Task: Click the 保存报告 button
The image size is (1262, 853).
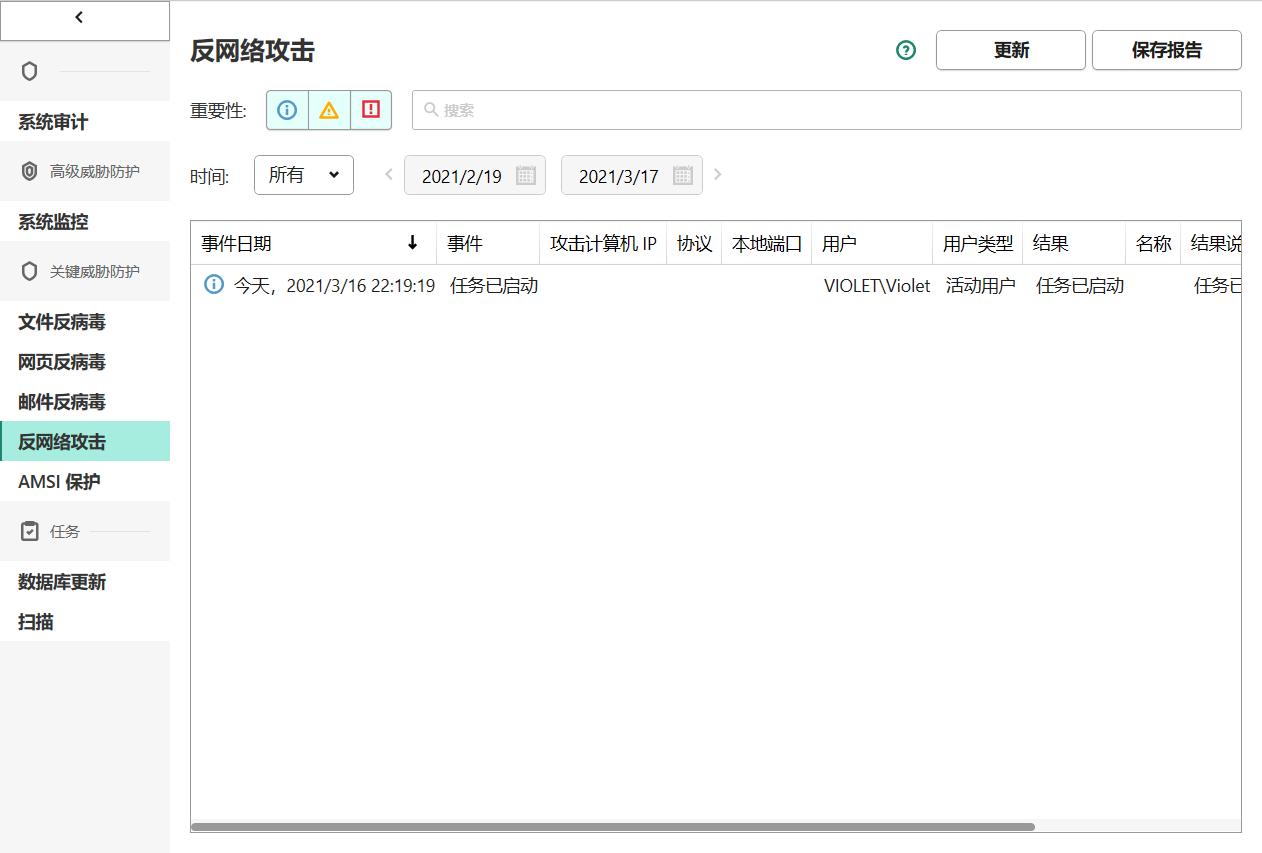Action: [x=1167, y=49]
